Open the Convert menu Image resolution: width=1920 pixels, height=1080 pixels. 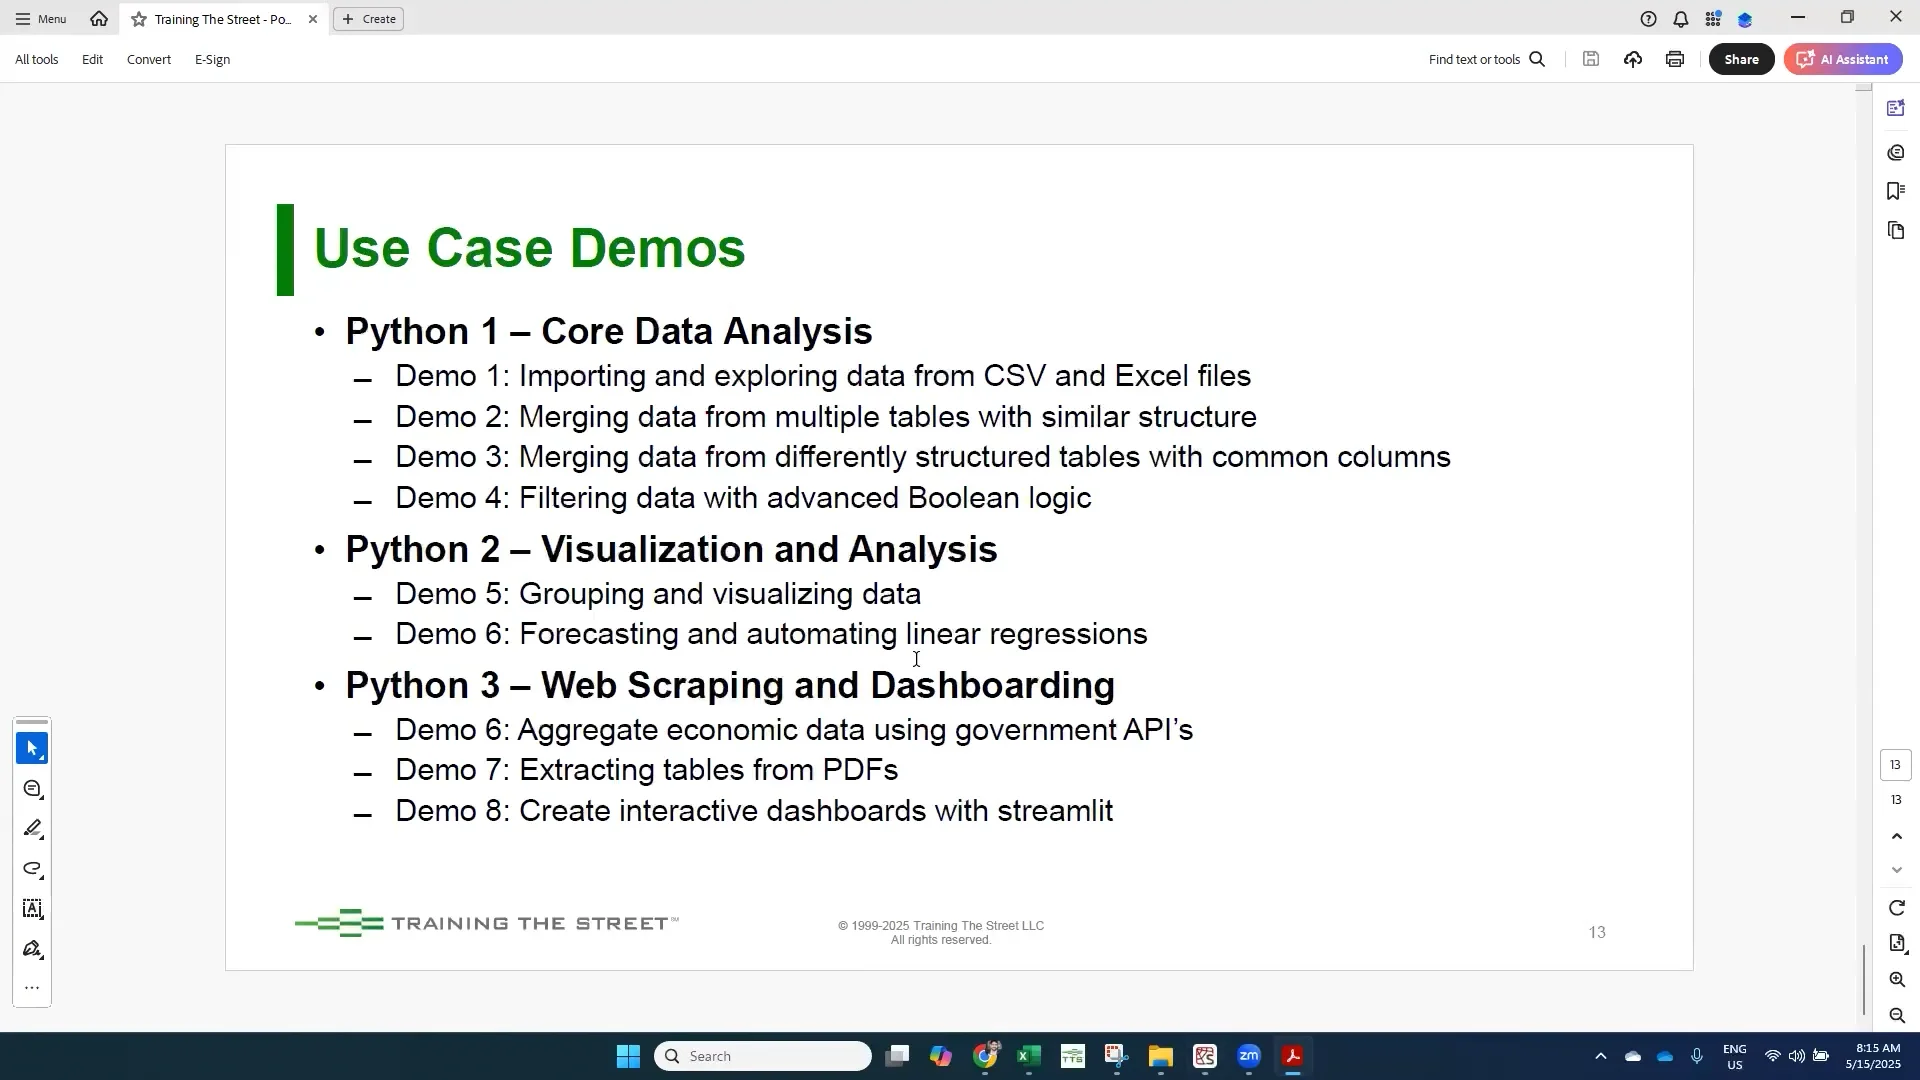148,60
